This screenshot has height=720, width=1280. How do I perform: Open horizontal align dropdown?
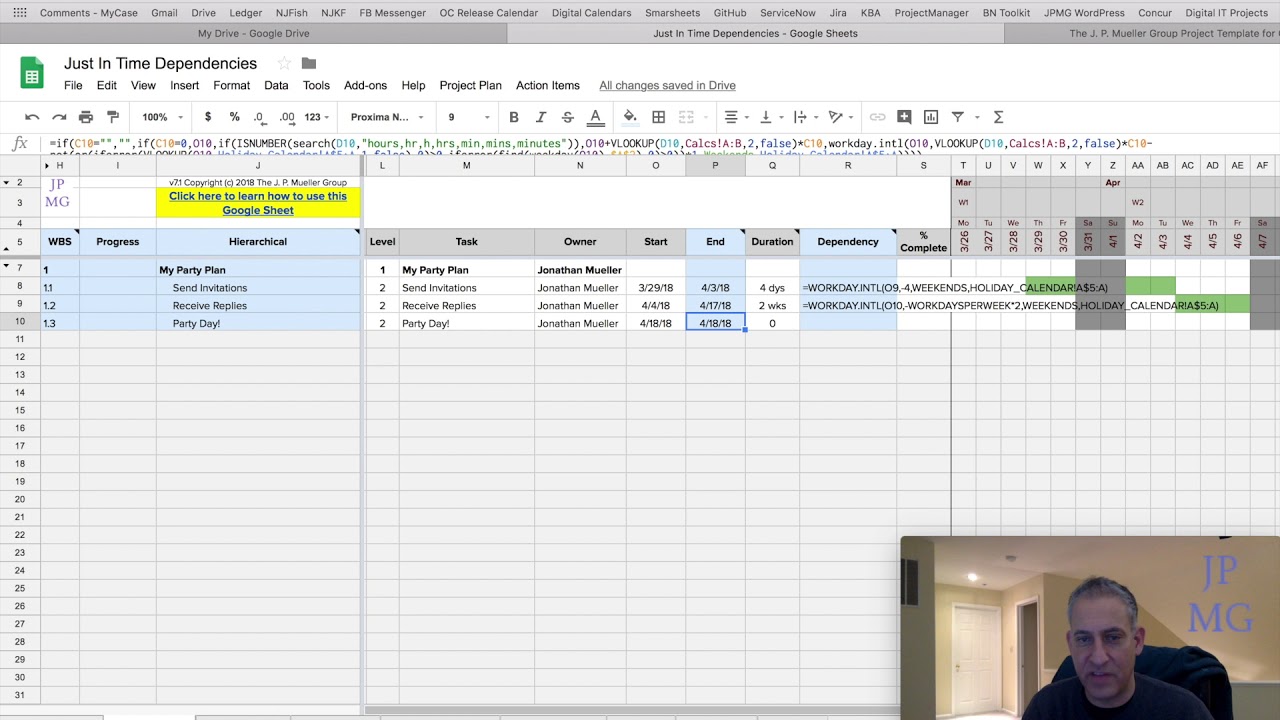736,117
